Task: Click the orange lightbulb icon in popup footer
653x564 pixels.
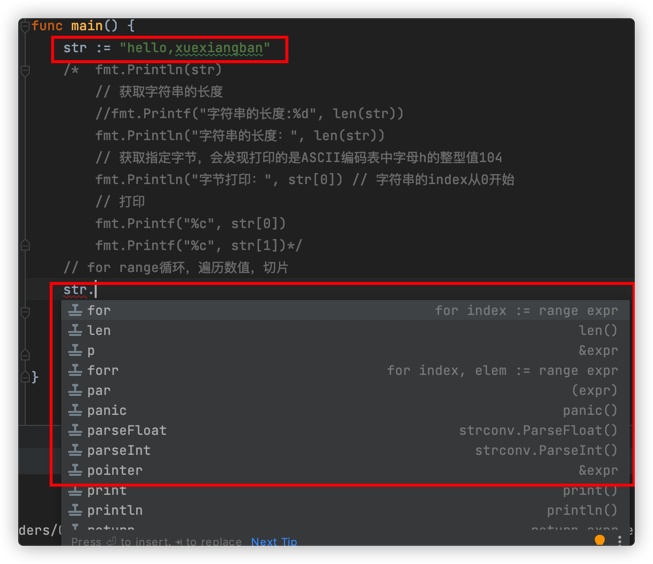Action: [600, 540]
